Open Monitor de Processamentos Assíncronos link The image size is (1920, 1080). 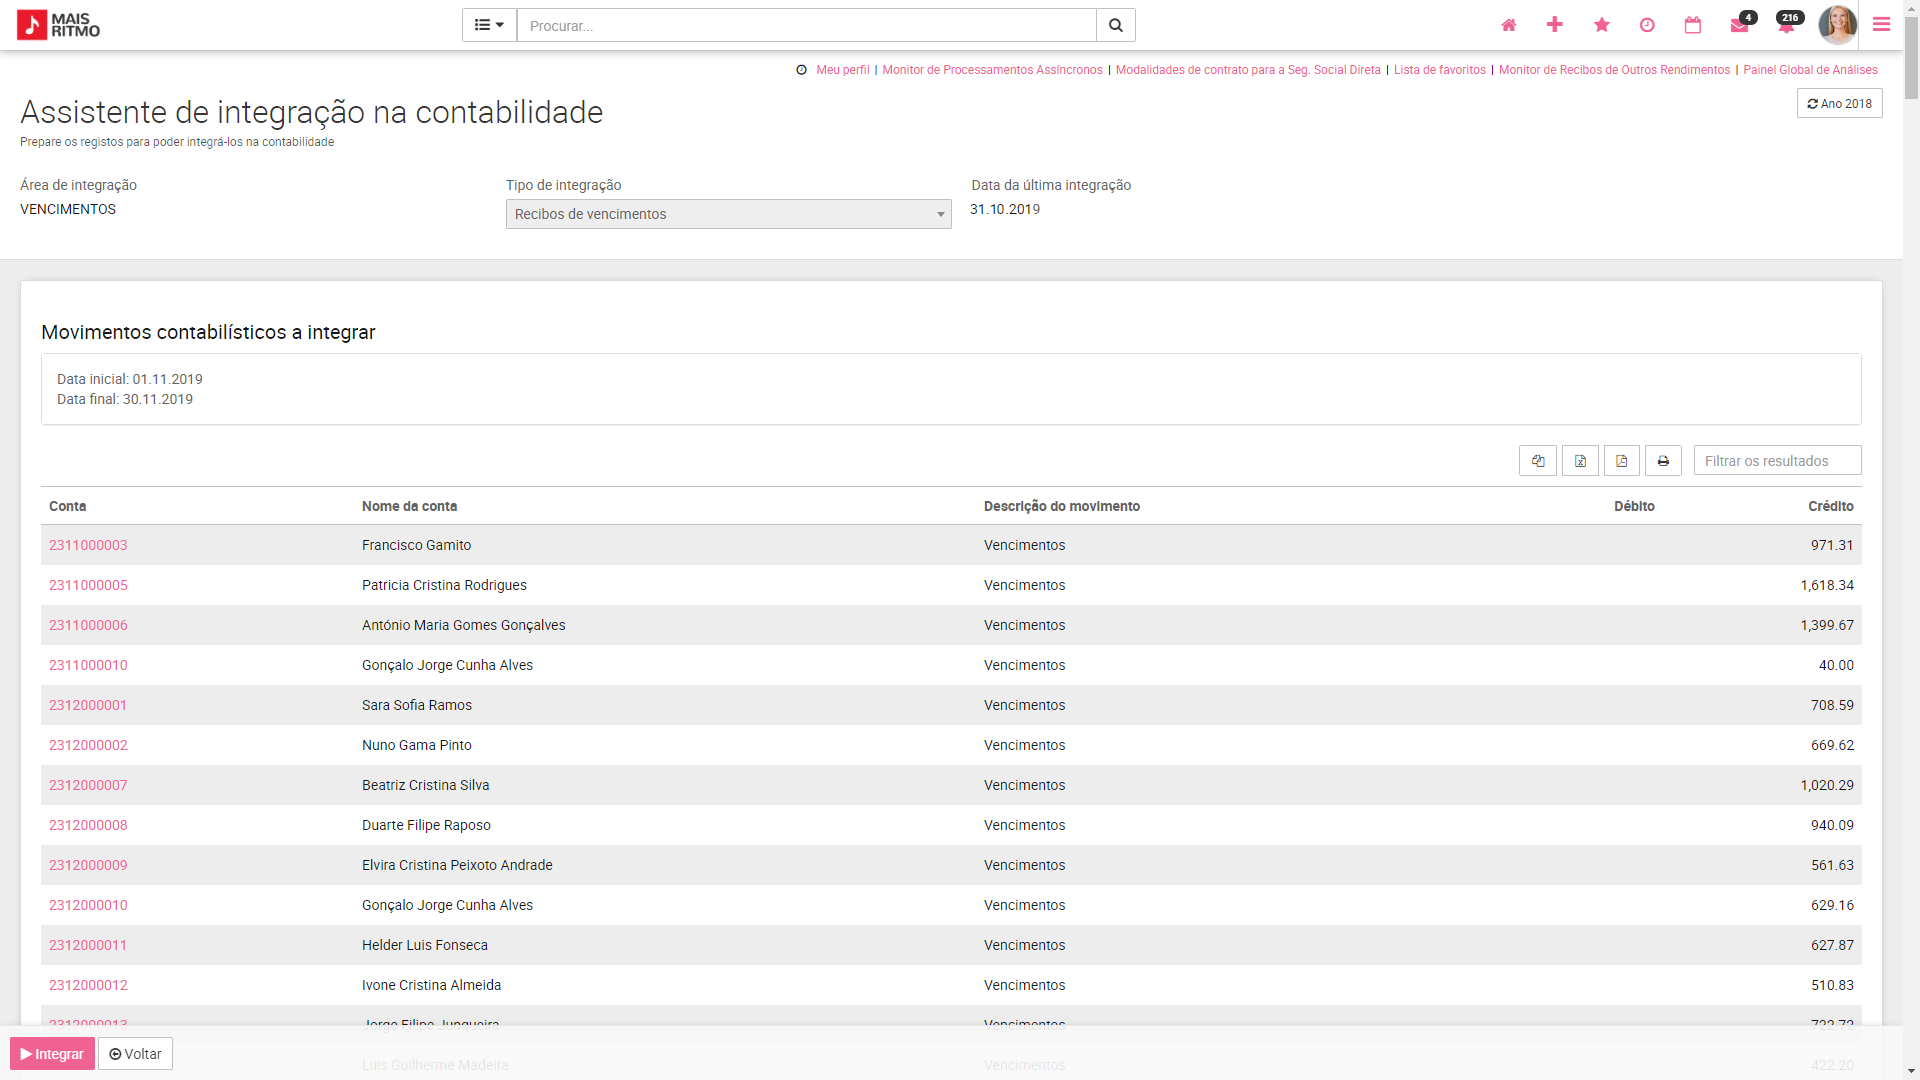[992, 70]
